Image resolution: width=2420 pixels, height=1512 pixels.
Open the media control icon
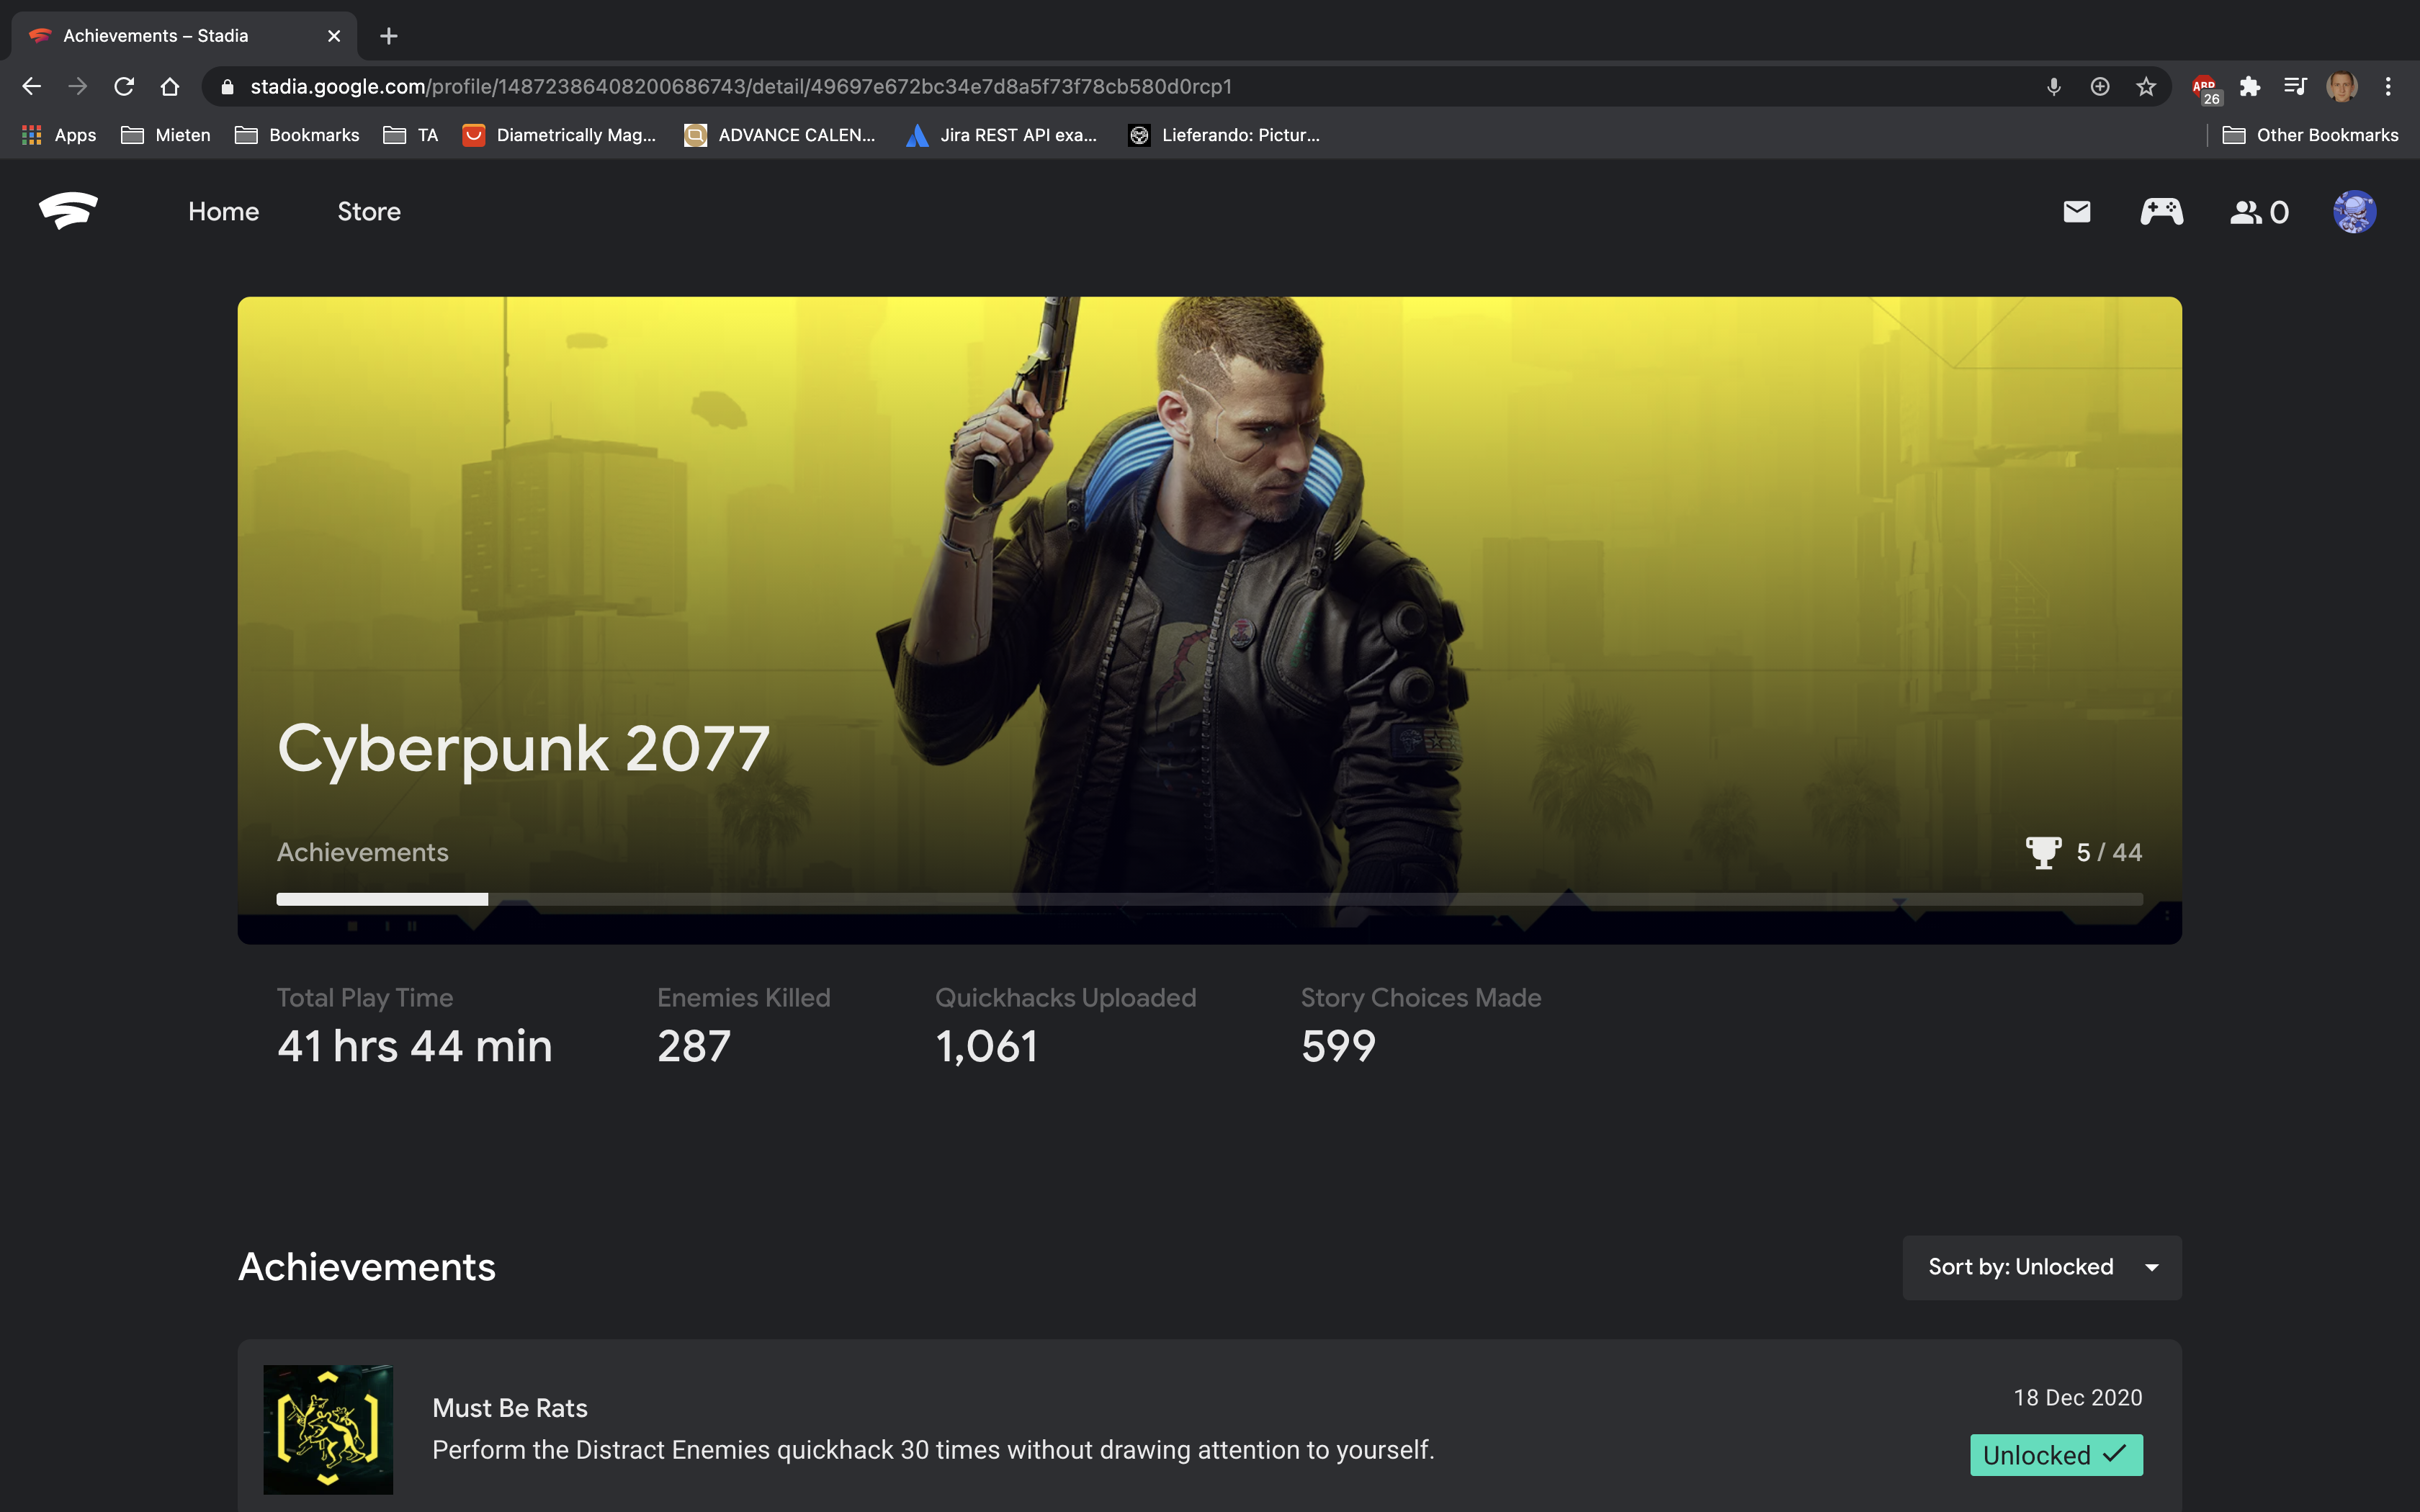pyautogui.click(x=2296, y=87)
